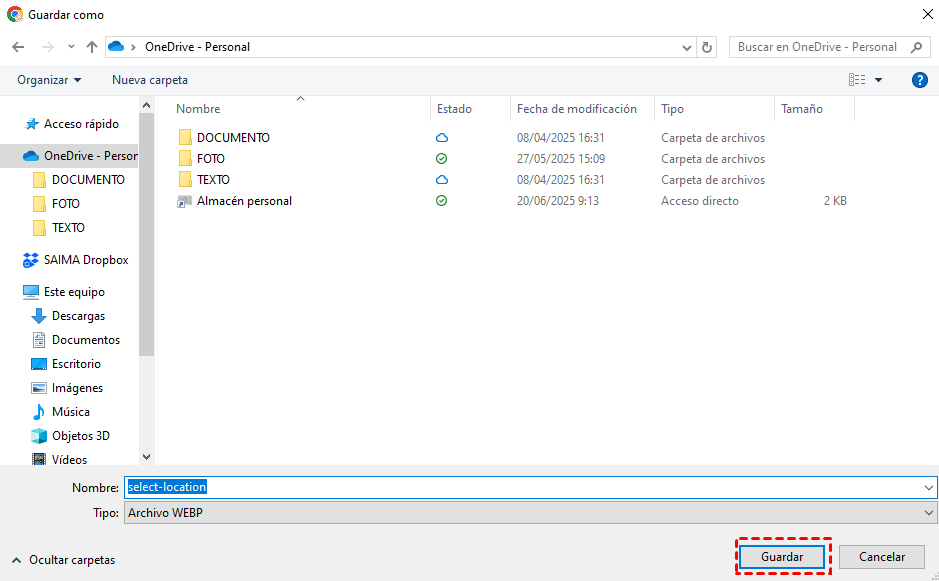This screenshot has height=581, width=939.
Task: Sort by the Tamaño column header
Action: pos(802,109)
